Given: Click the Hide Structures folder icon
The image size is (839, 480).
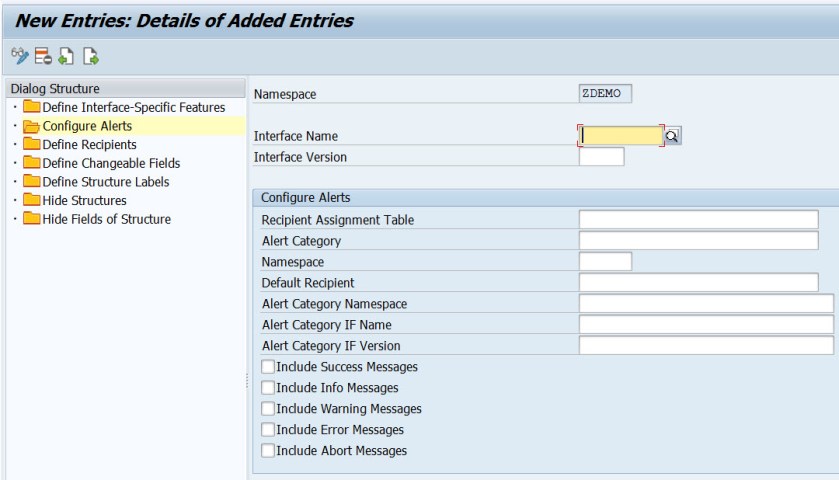Looking at the screenshot, I should click(31, 201).
